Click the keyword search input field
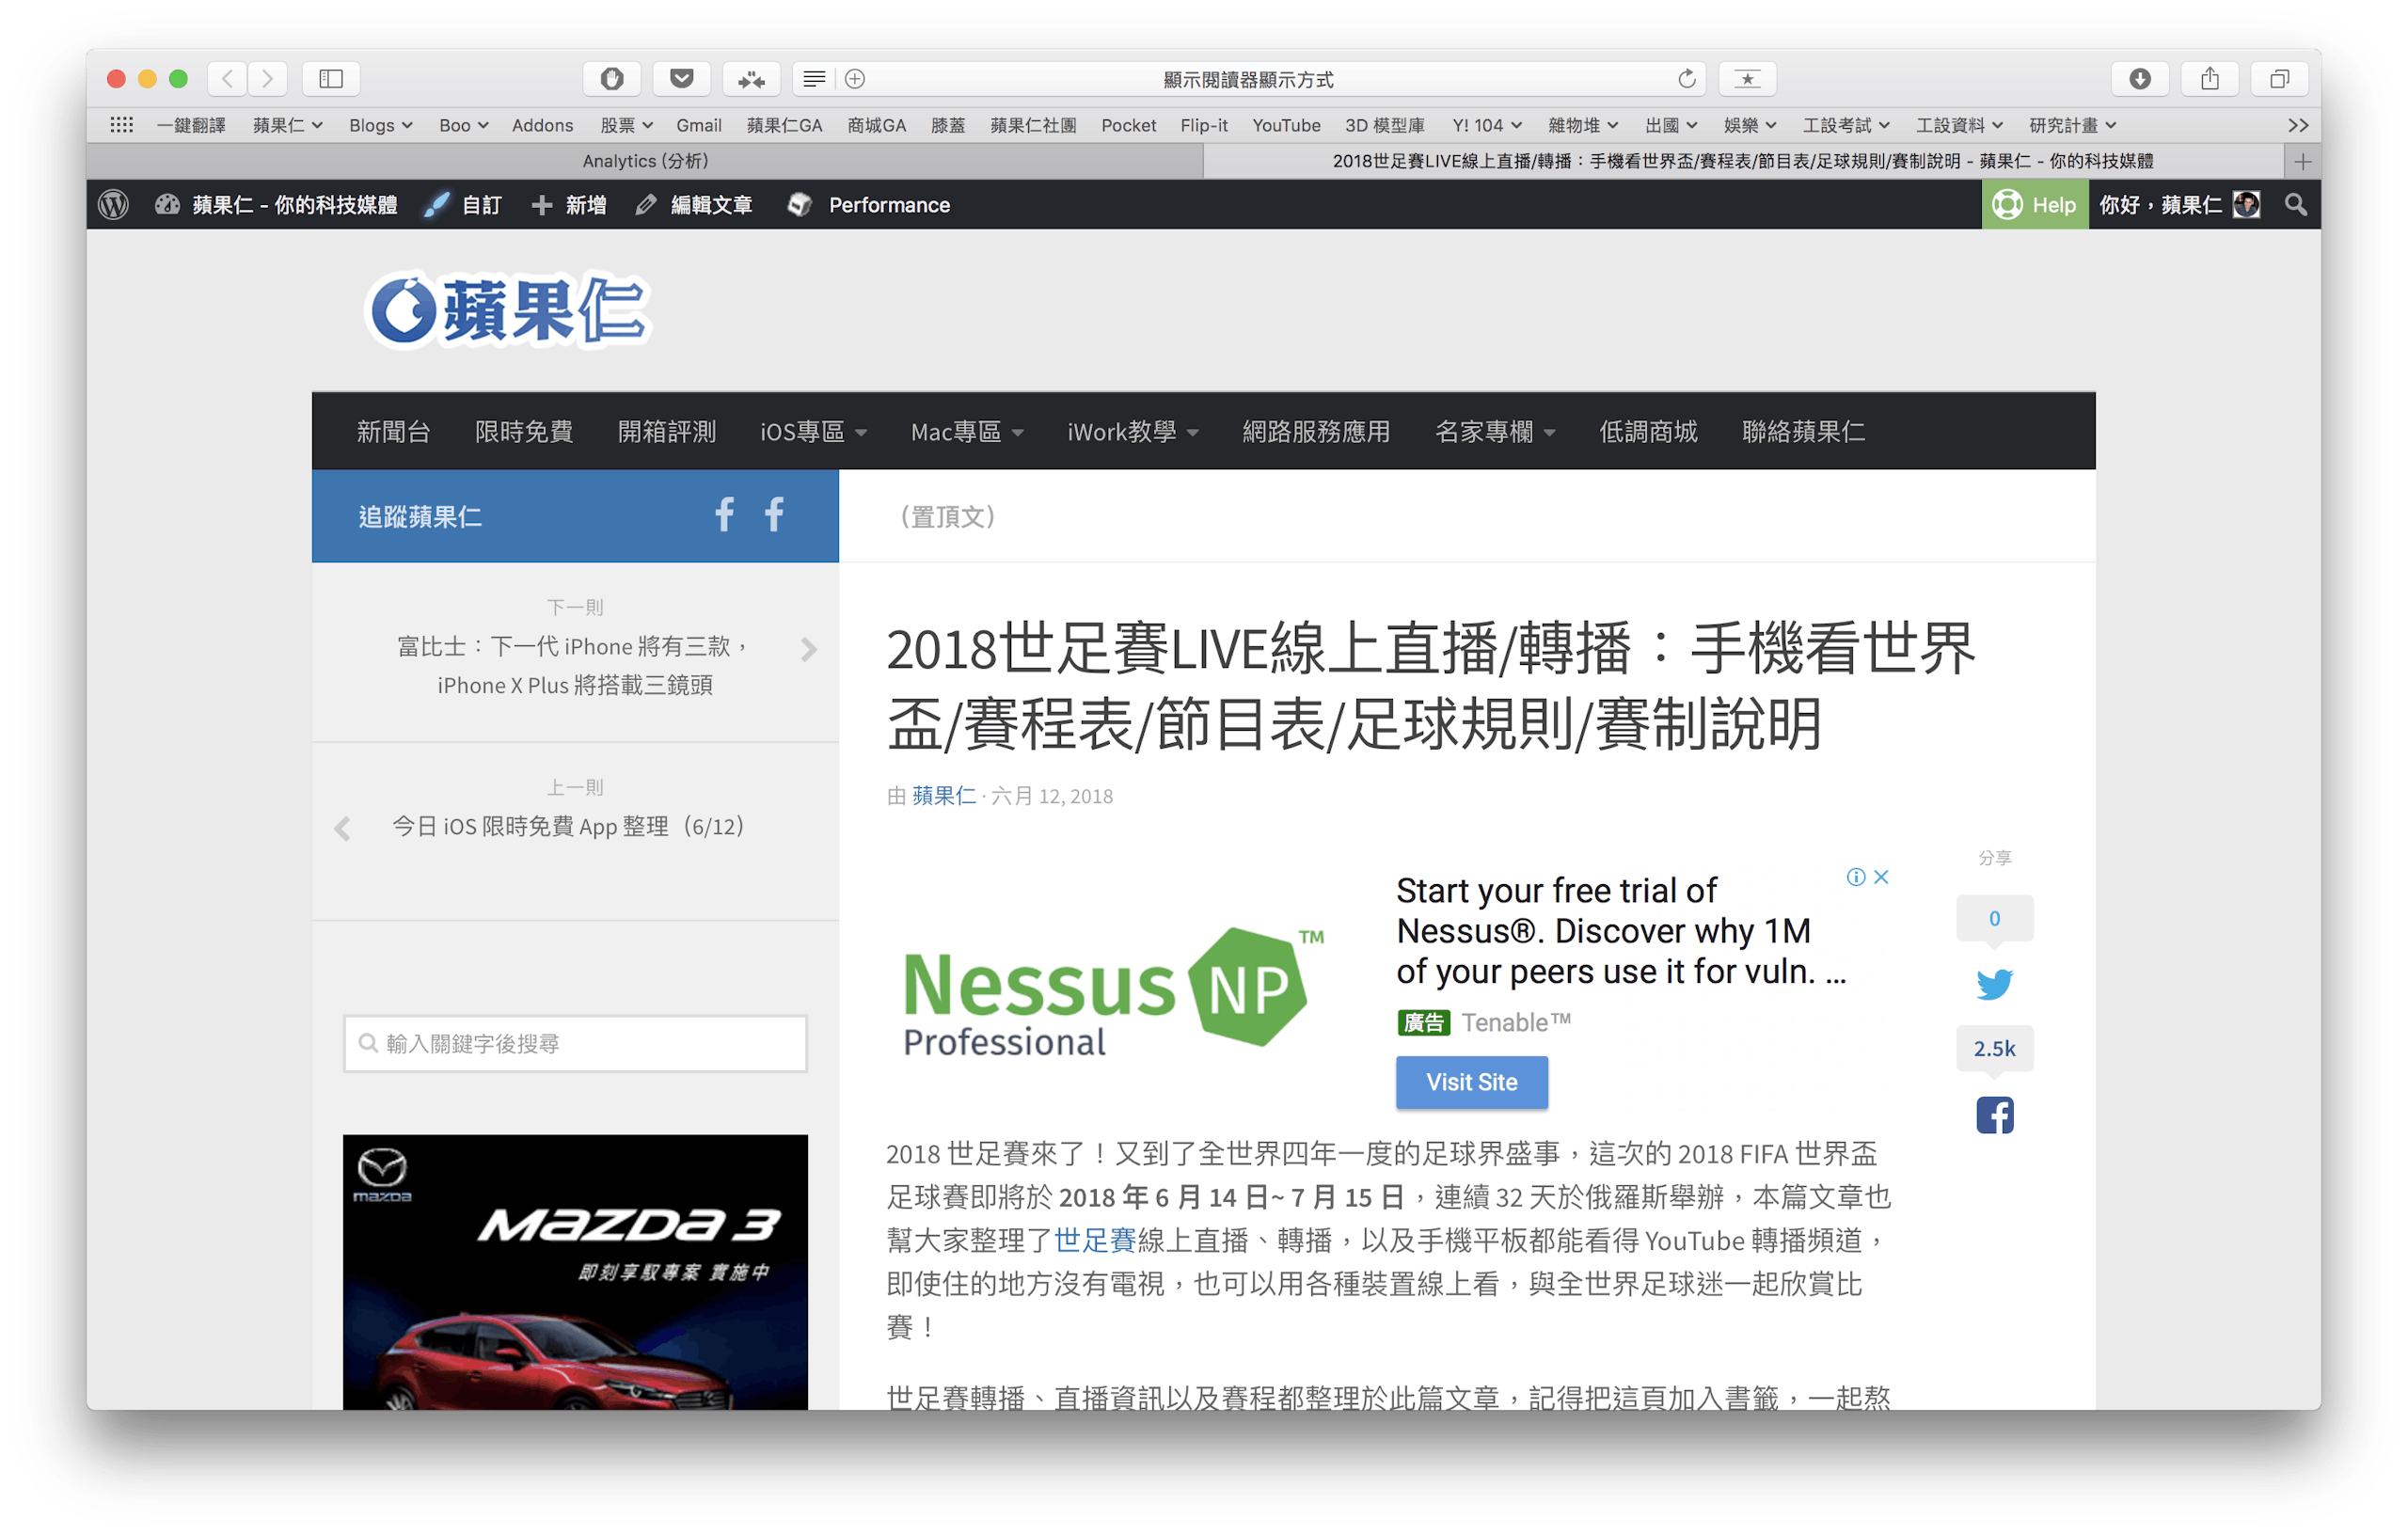This screenshot has width=2408, height=1534. pyautogui.click(x=575, y=1044)
